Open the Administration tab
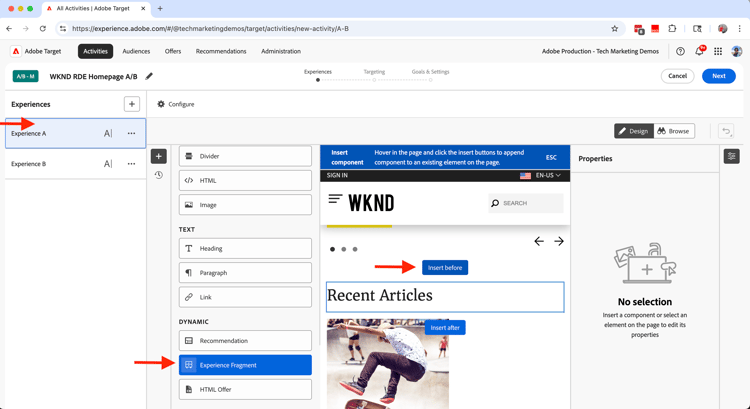Screen dimensions: 750x409 tap(281, 51)
